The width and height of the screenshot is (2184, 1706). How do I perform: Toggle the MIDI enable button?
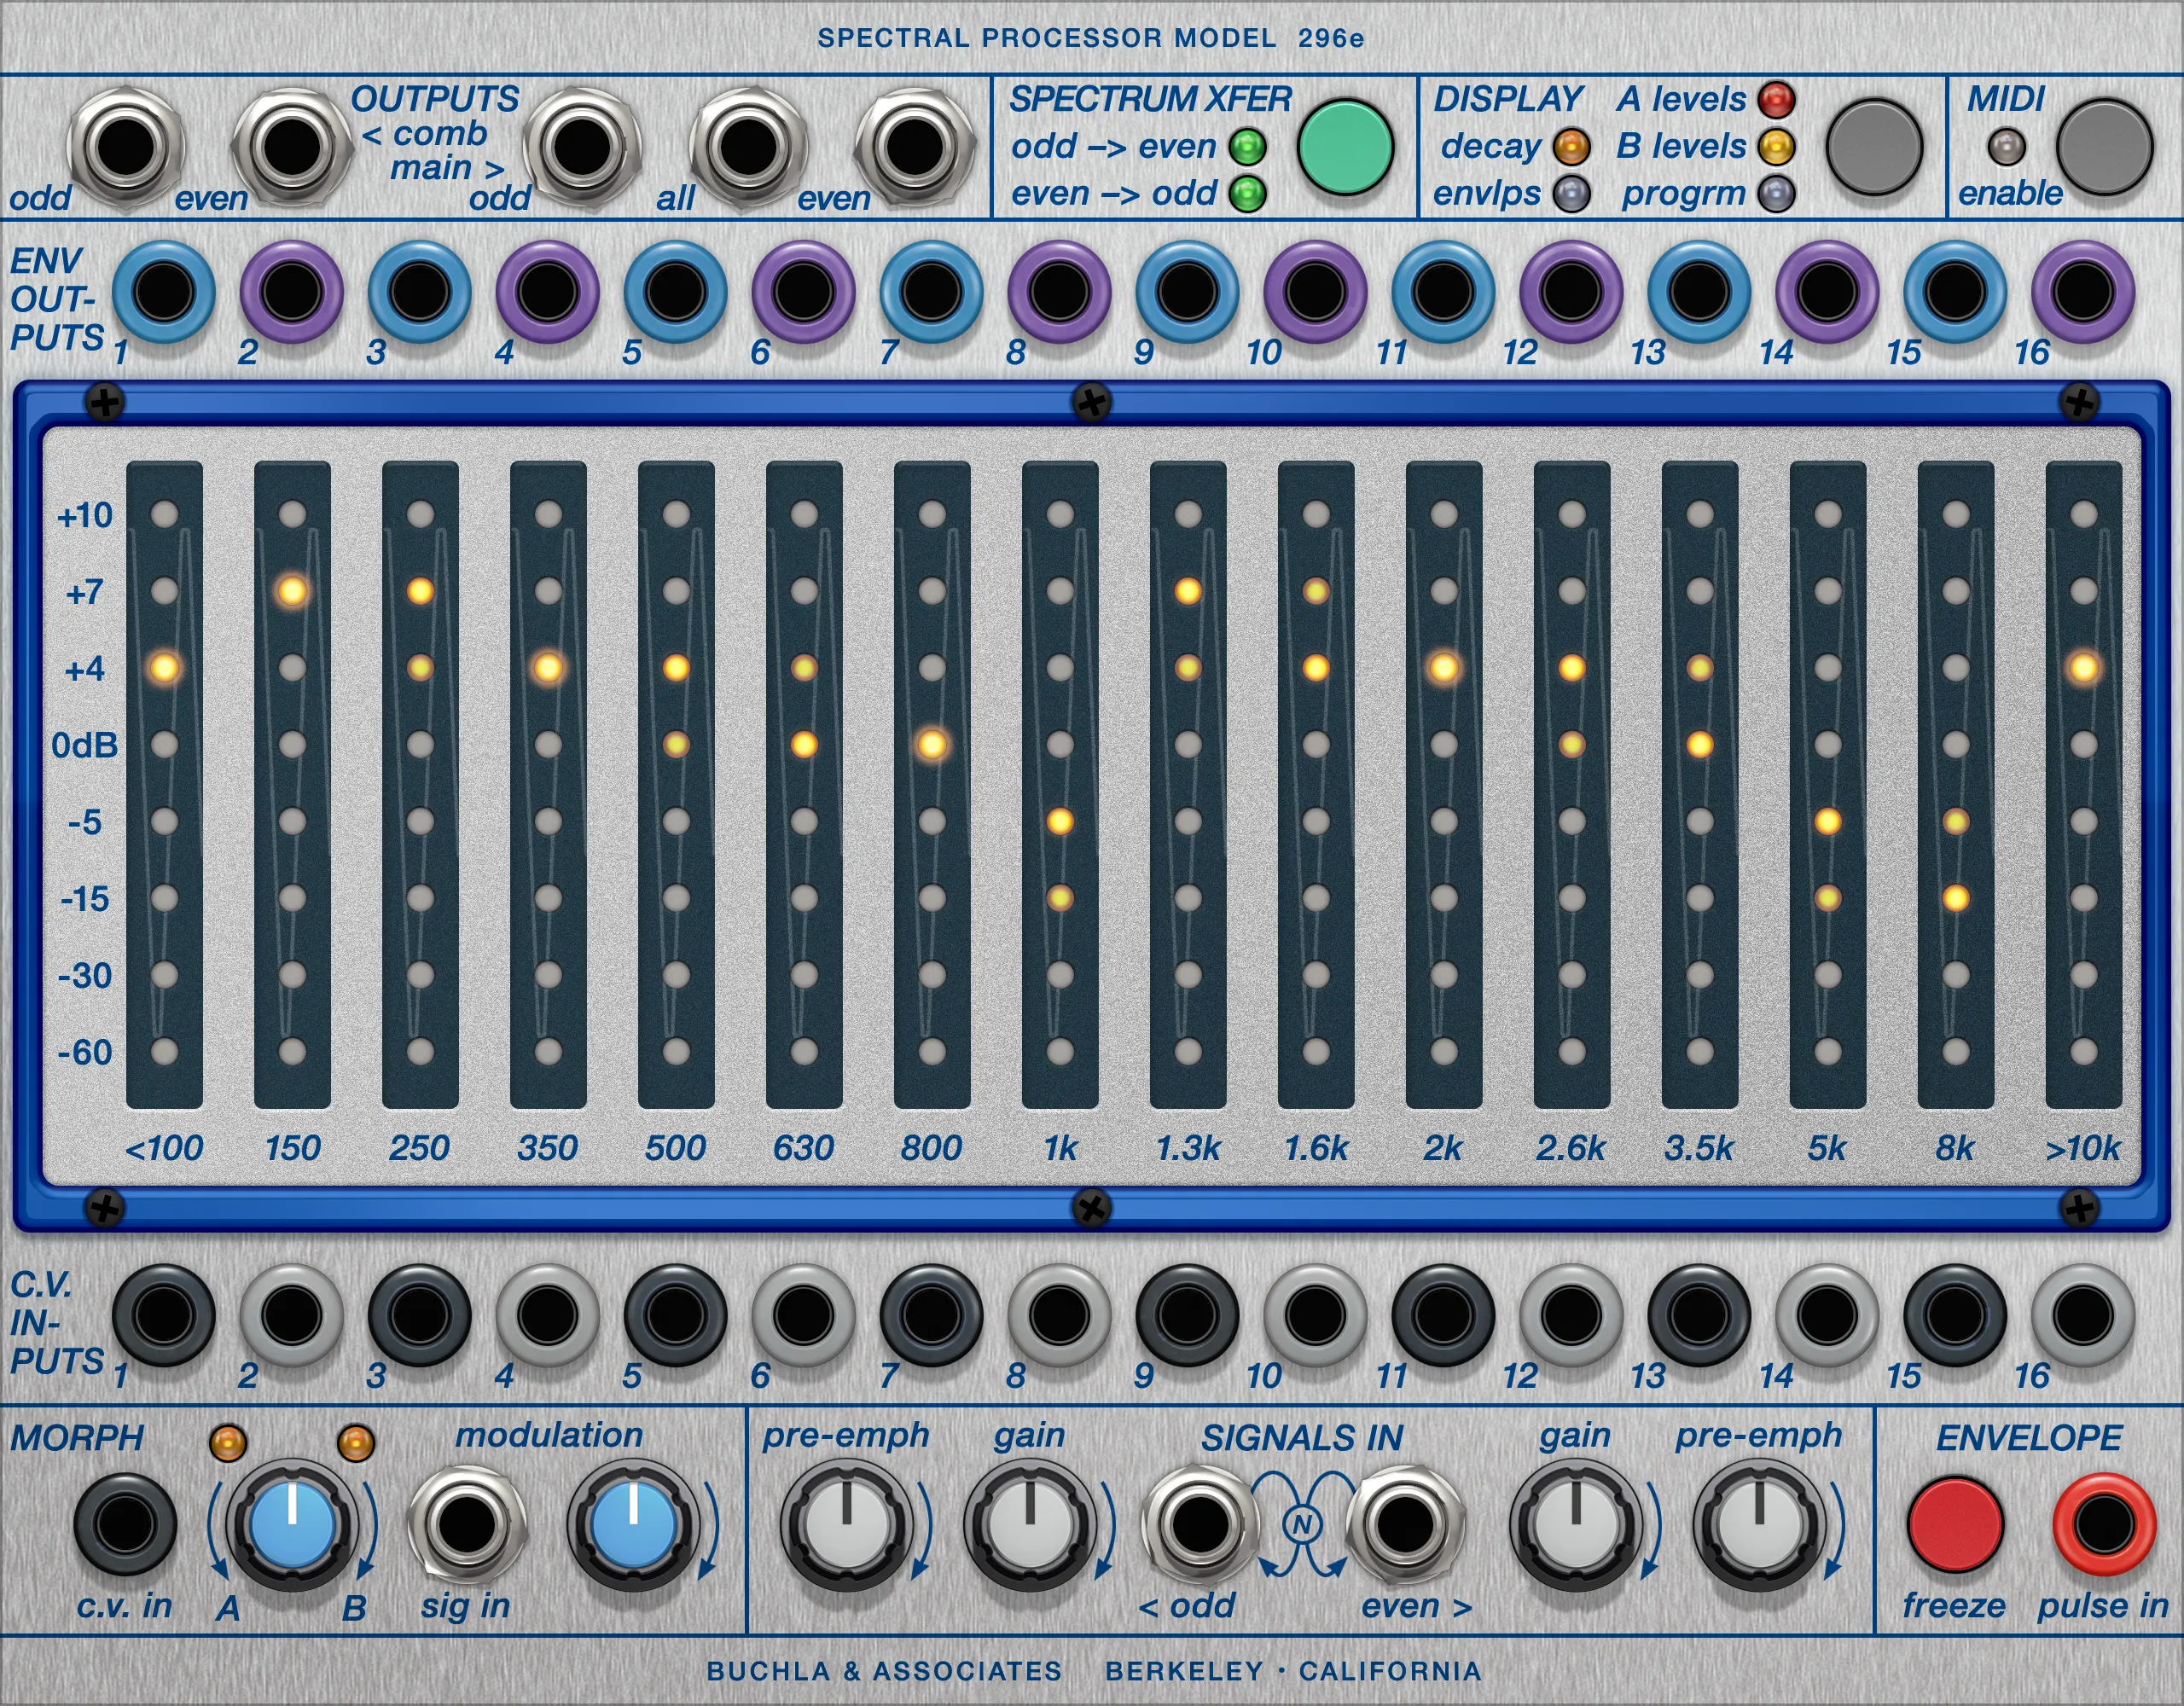coord(2104,147)
